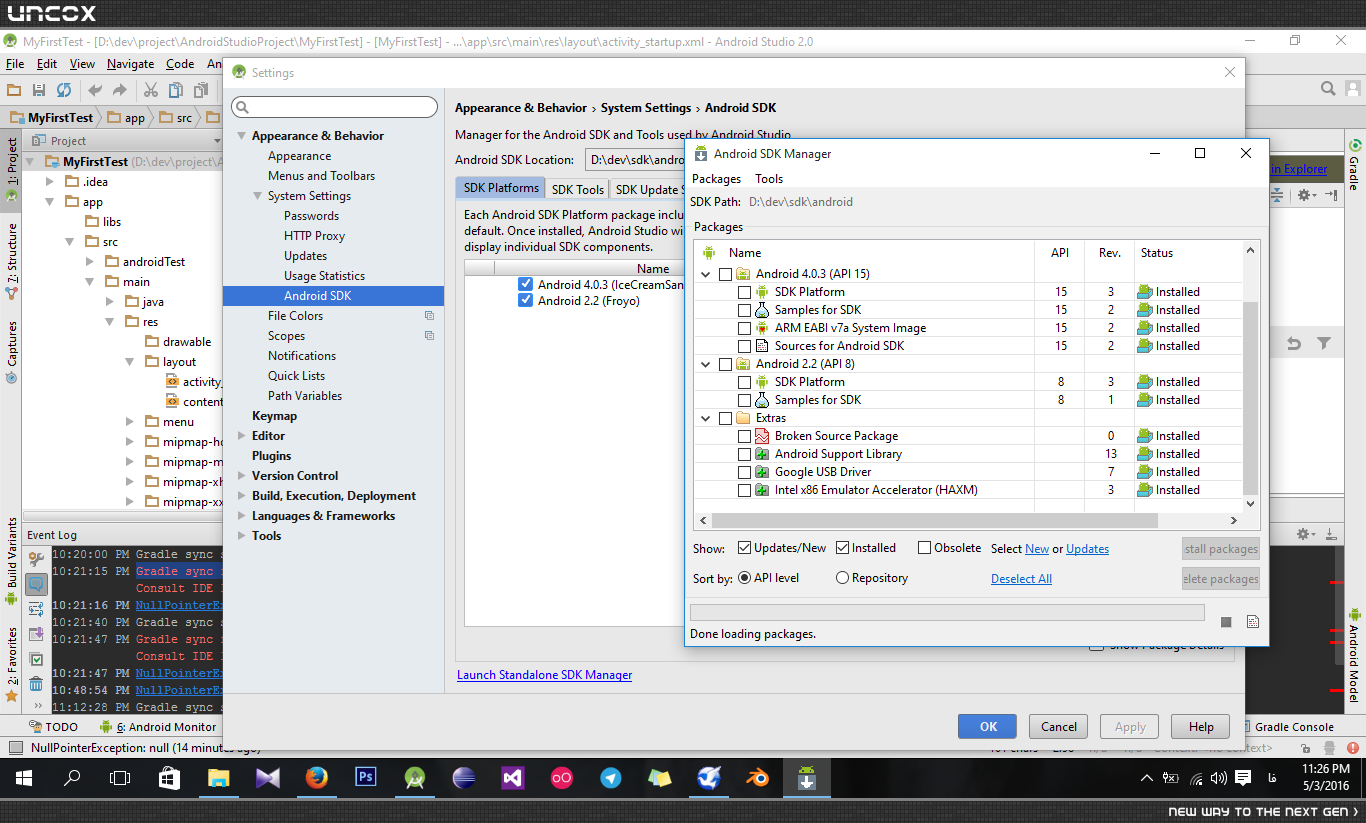Image resolution: width=1366 pixels, height=823 pixels.
Task: Click the packages list horizontal scrollbar
Action: tap(934, 521)
